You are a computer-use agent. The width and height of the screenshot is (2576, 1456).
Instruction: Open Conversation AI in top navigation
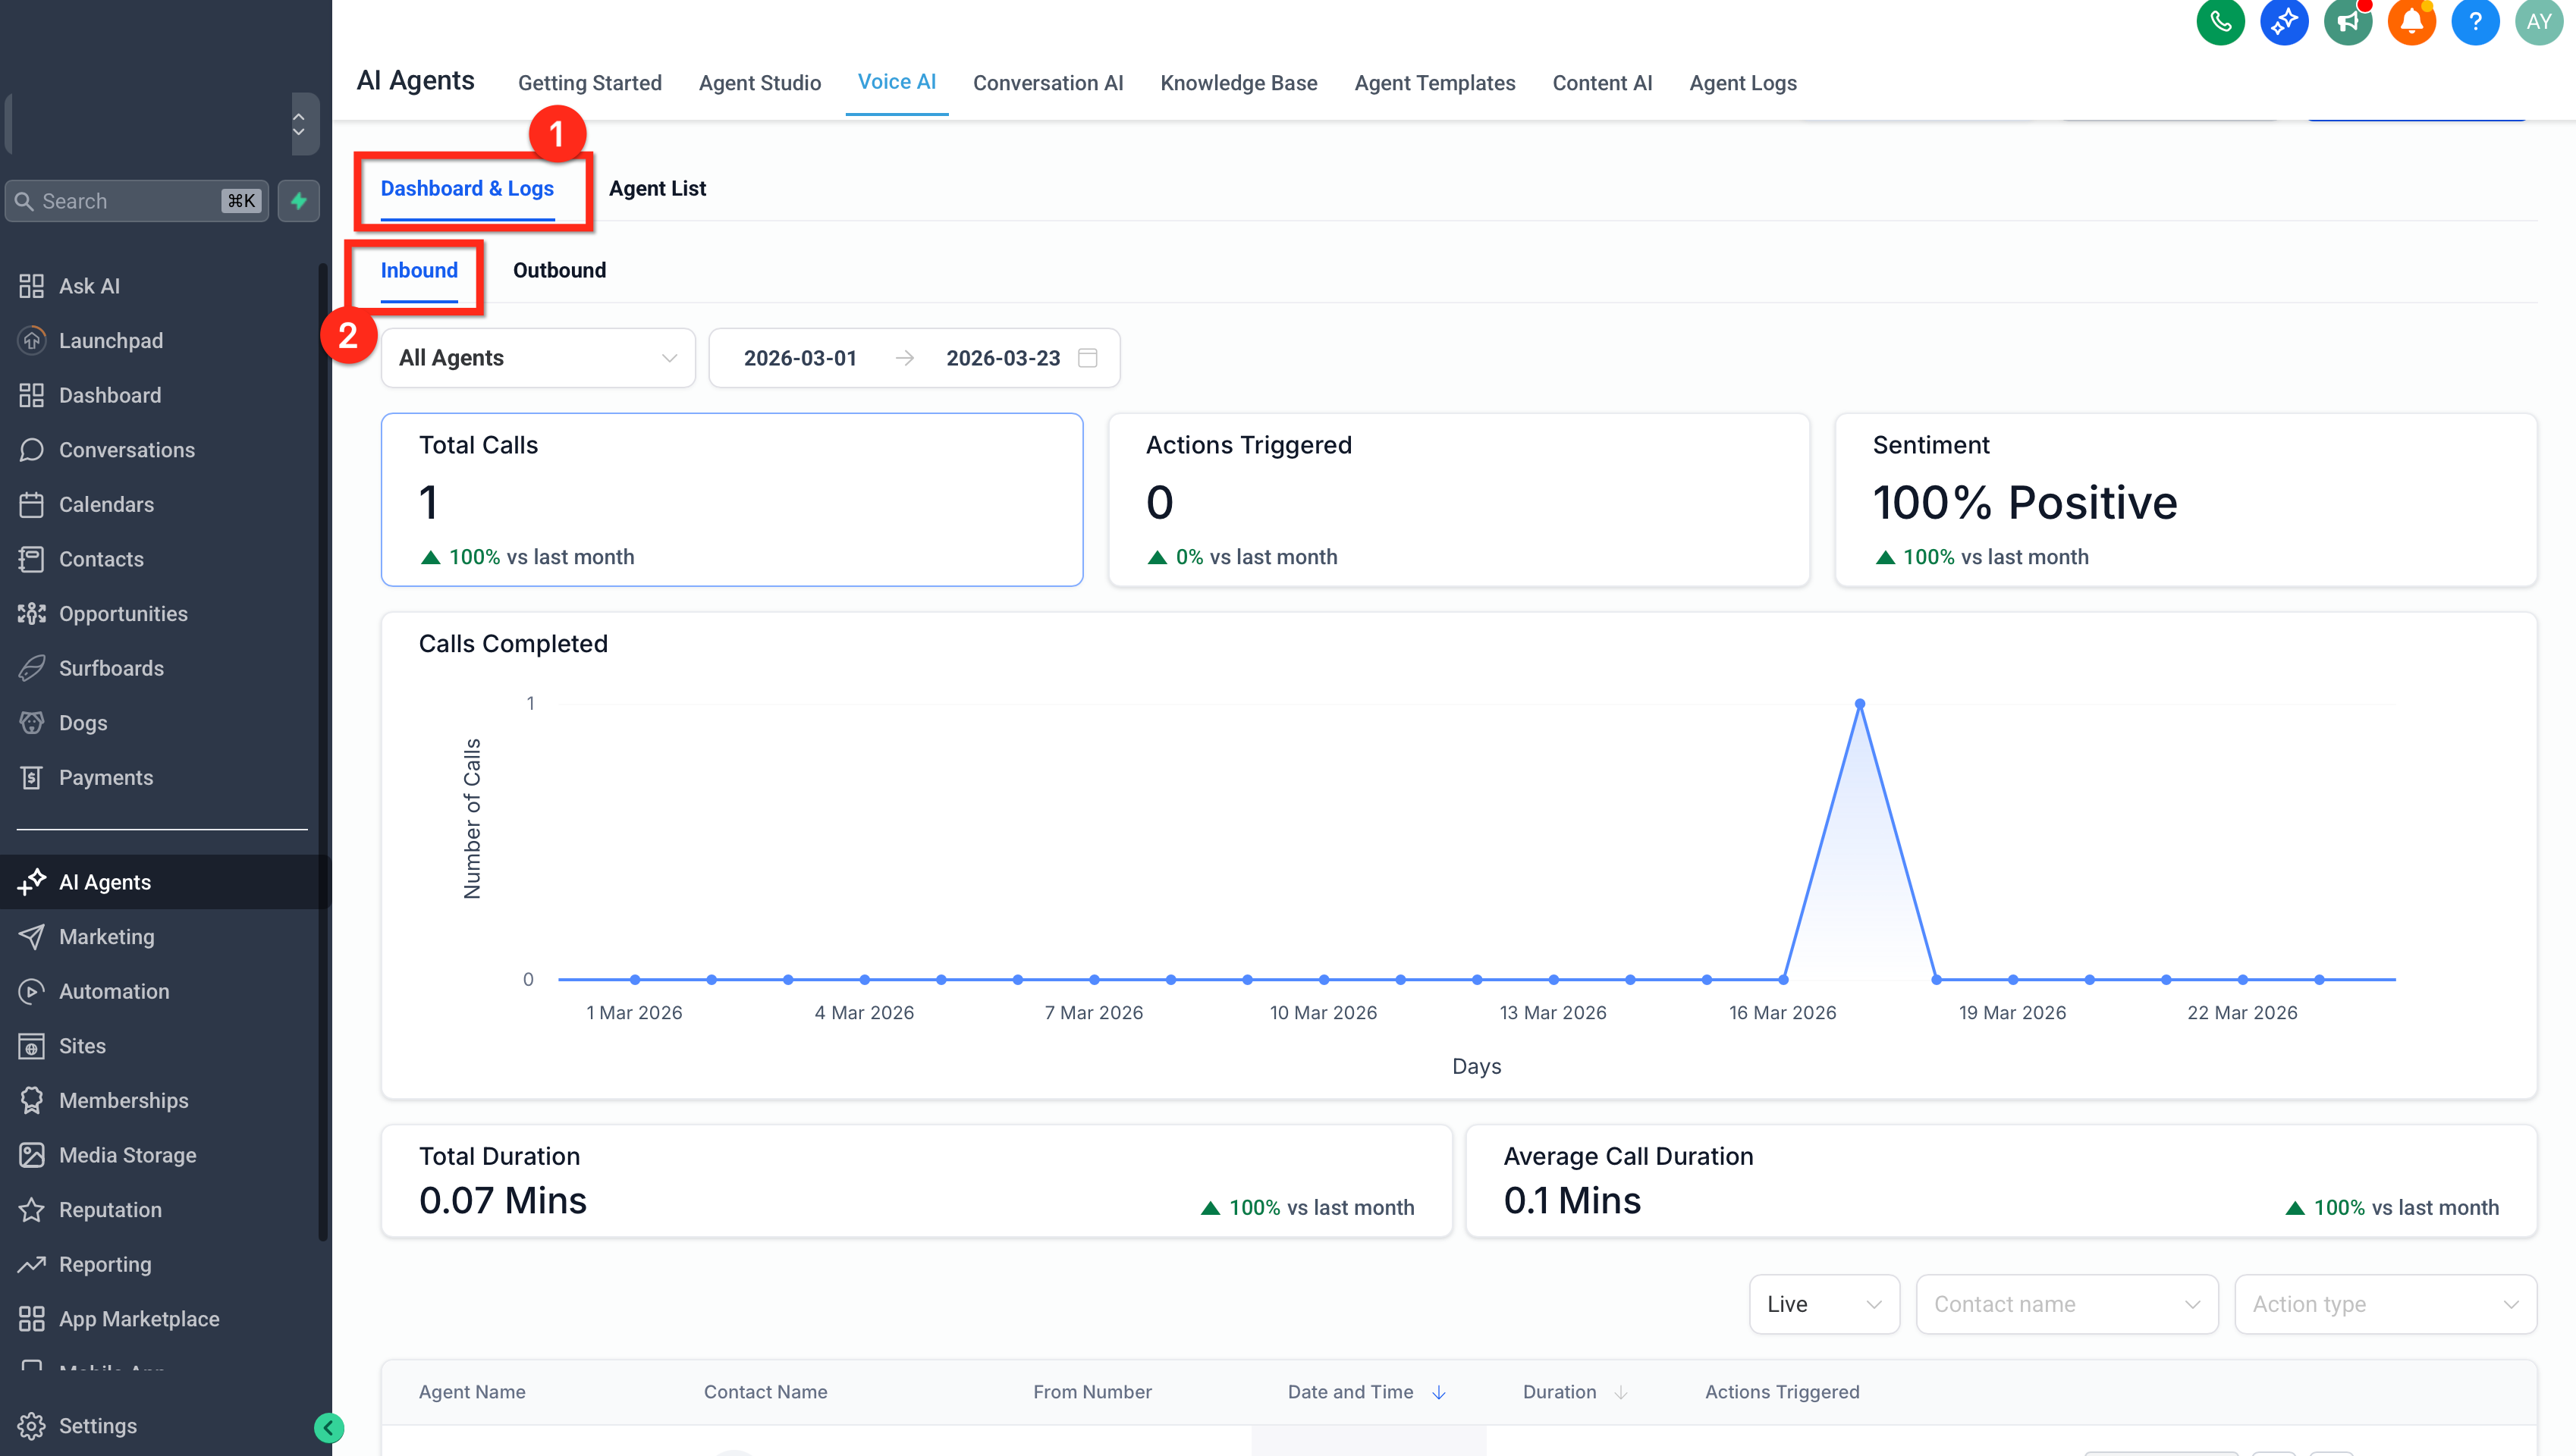point(1048,83)
